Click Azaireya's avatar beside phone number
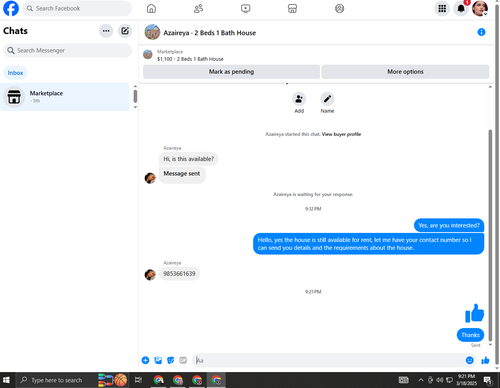This screenshot has height=388, width=500. [x=150, y=275]
